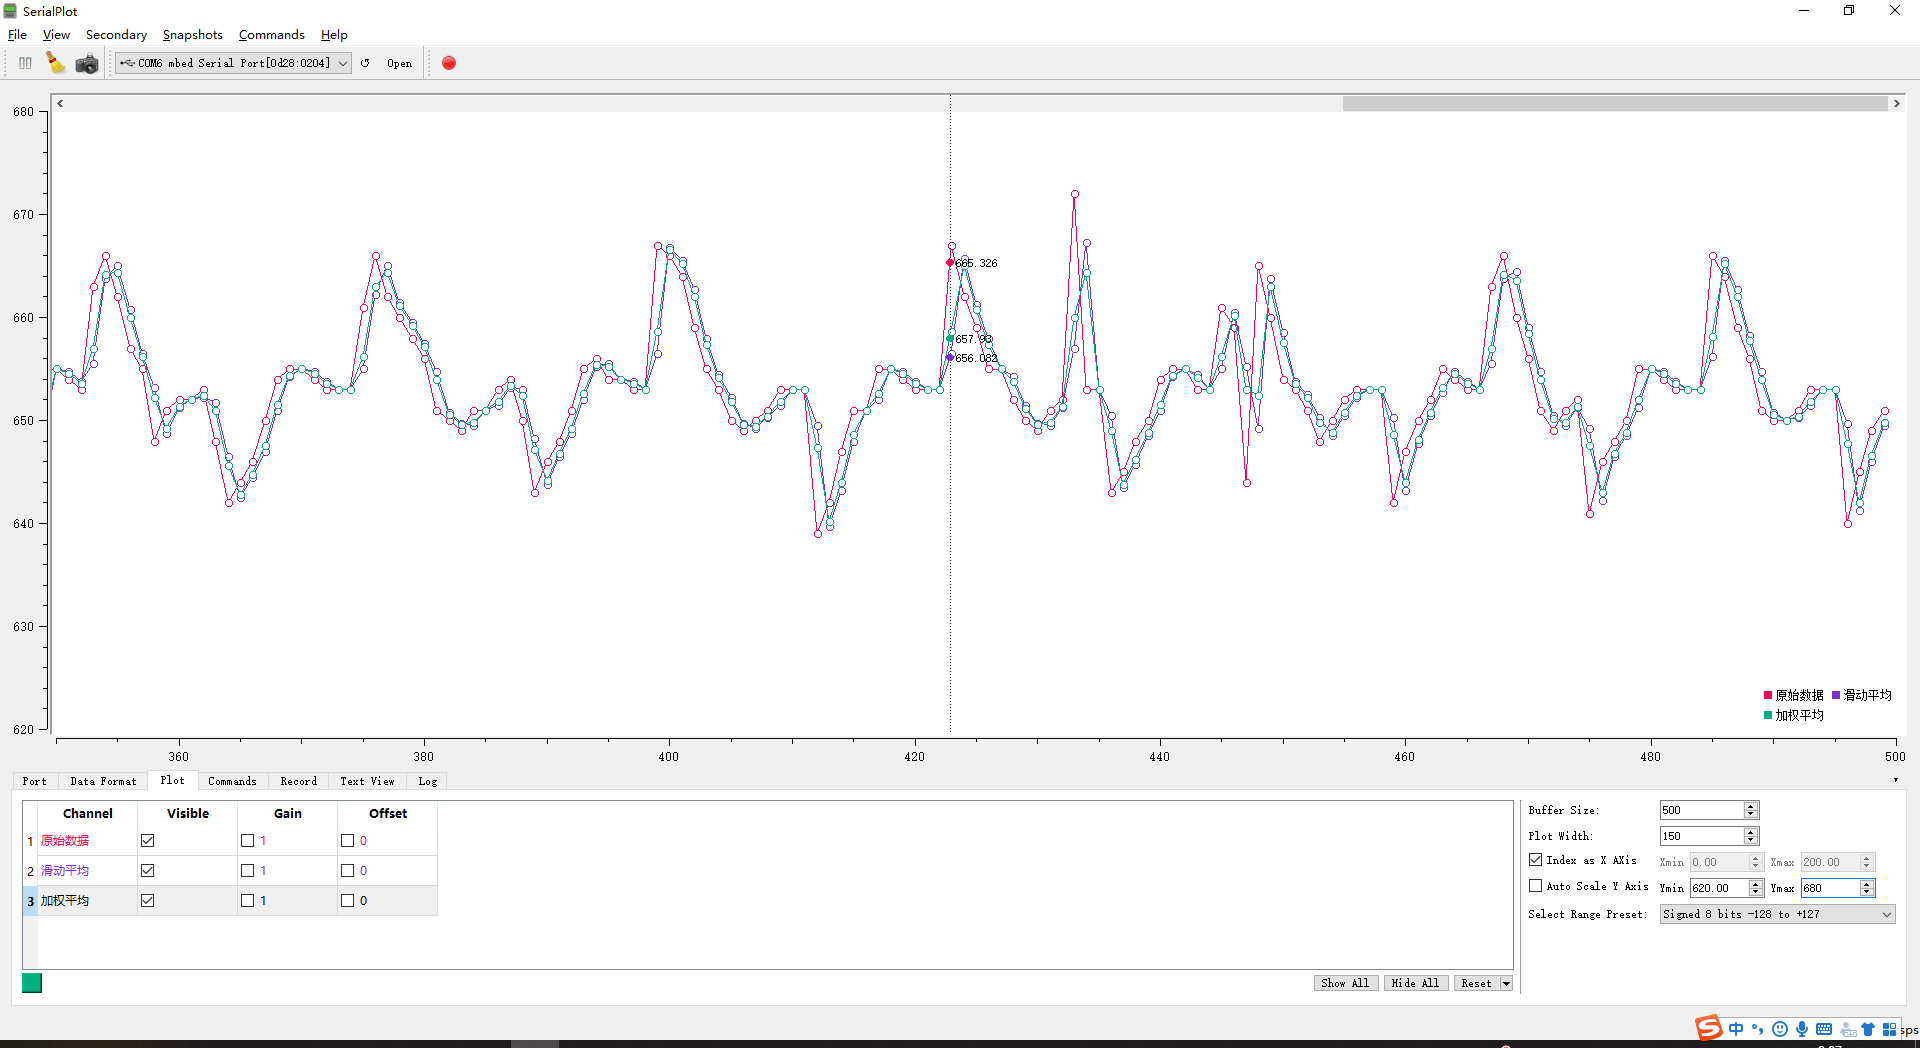Switch to the Commands tab
This screenshot has width=1920, height=1048.
pyautogui.click(x=232, y=781)
